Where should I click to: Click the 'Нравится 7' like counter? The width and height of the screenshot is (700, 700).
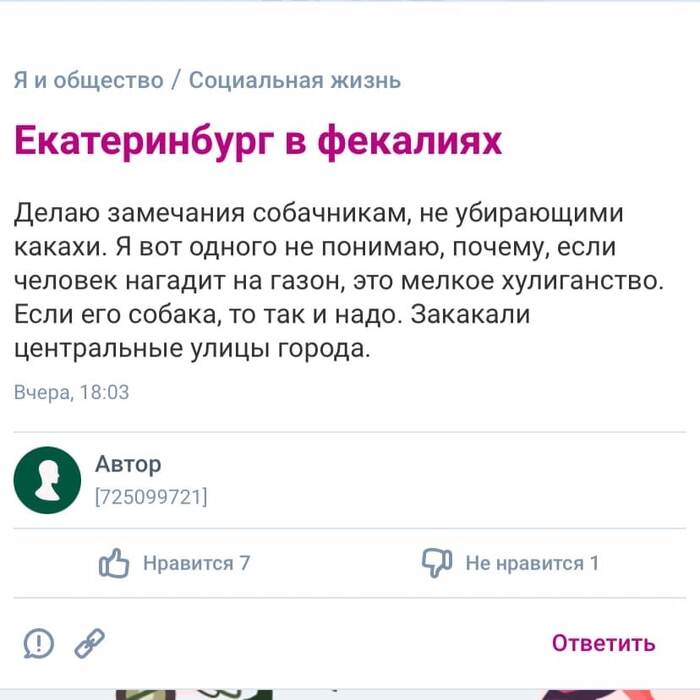coord(196,563)
